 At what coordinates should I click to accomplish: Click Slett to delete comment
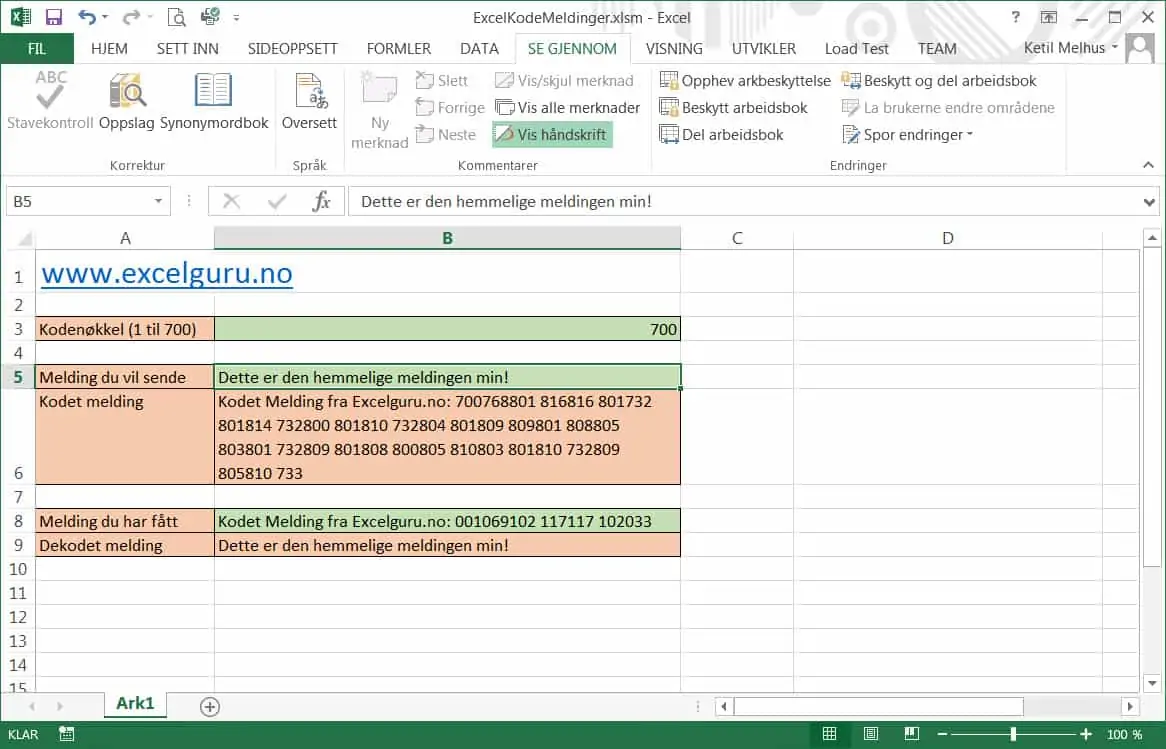[442, 80]
